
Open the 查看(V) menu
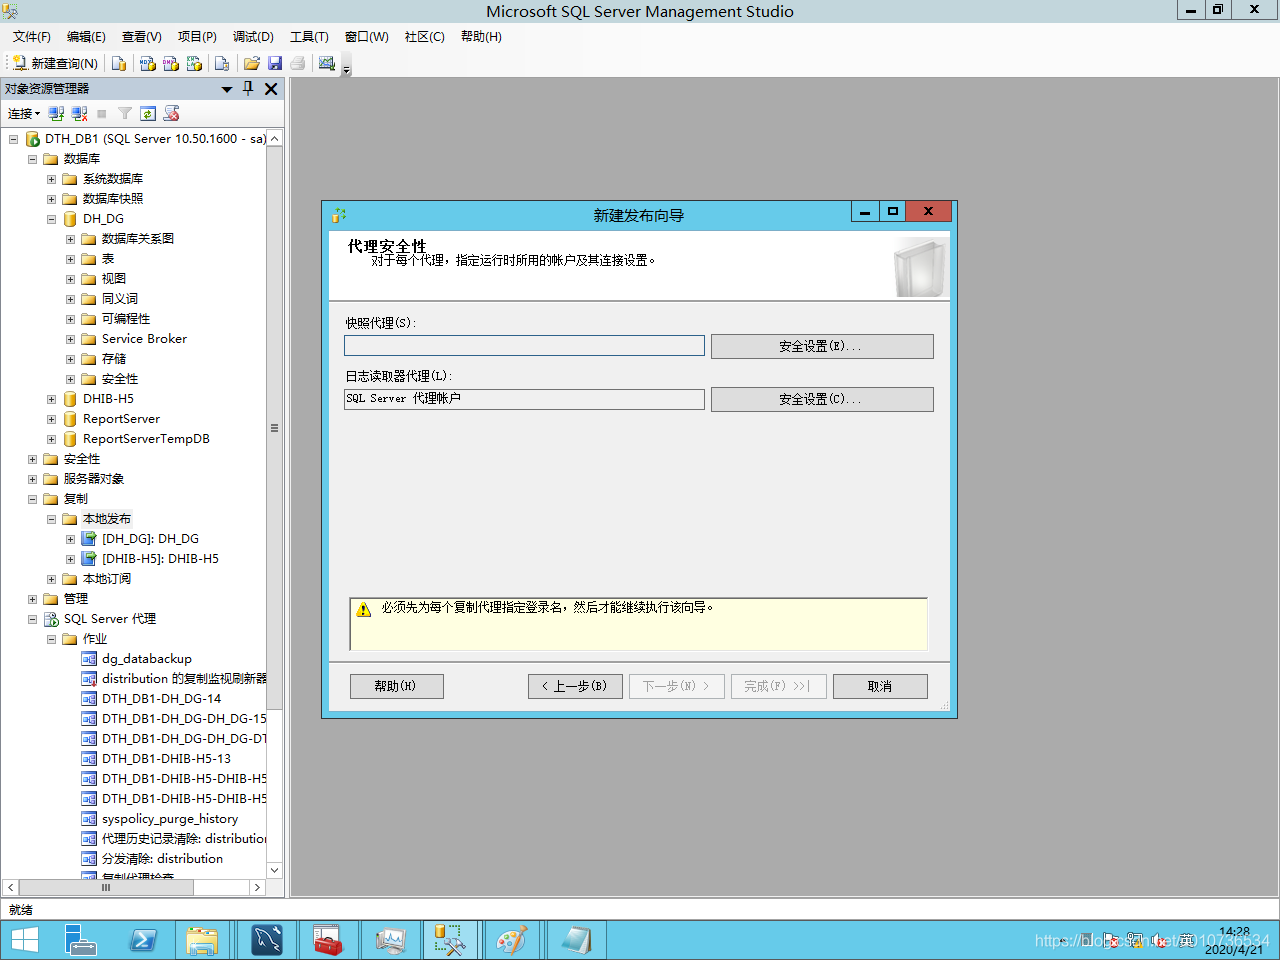point(142,36)
